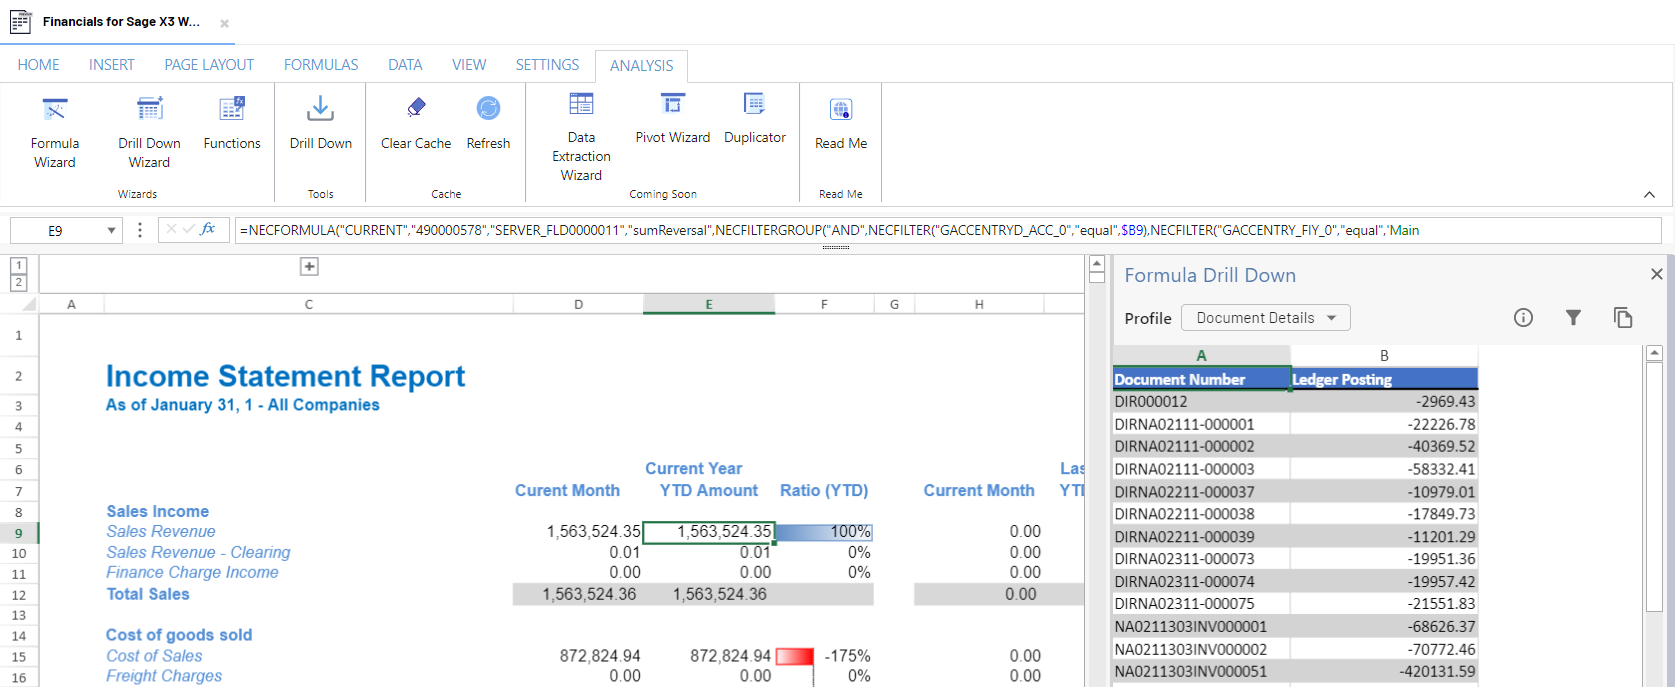Click the filter icon in Drill Down panel

point(1573,318)
